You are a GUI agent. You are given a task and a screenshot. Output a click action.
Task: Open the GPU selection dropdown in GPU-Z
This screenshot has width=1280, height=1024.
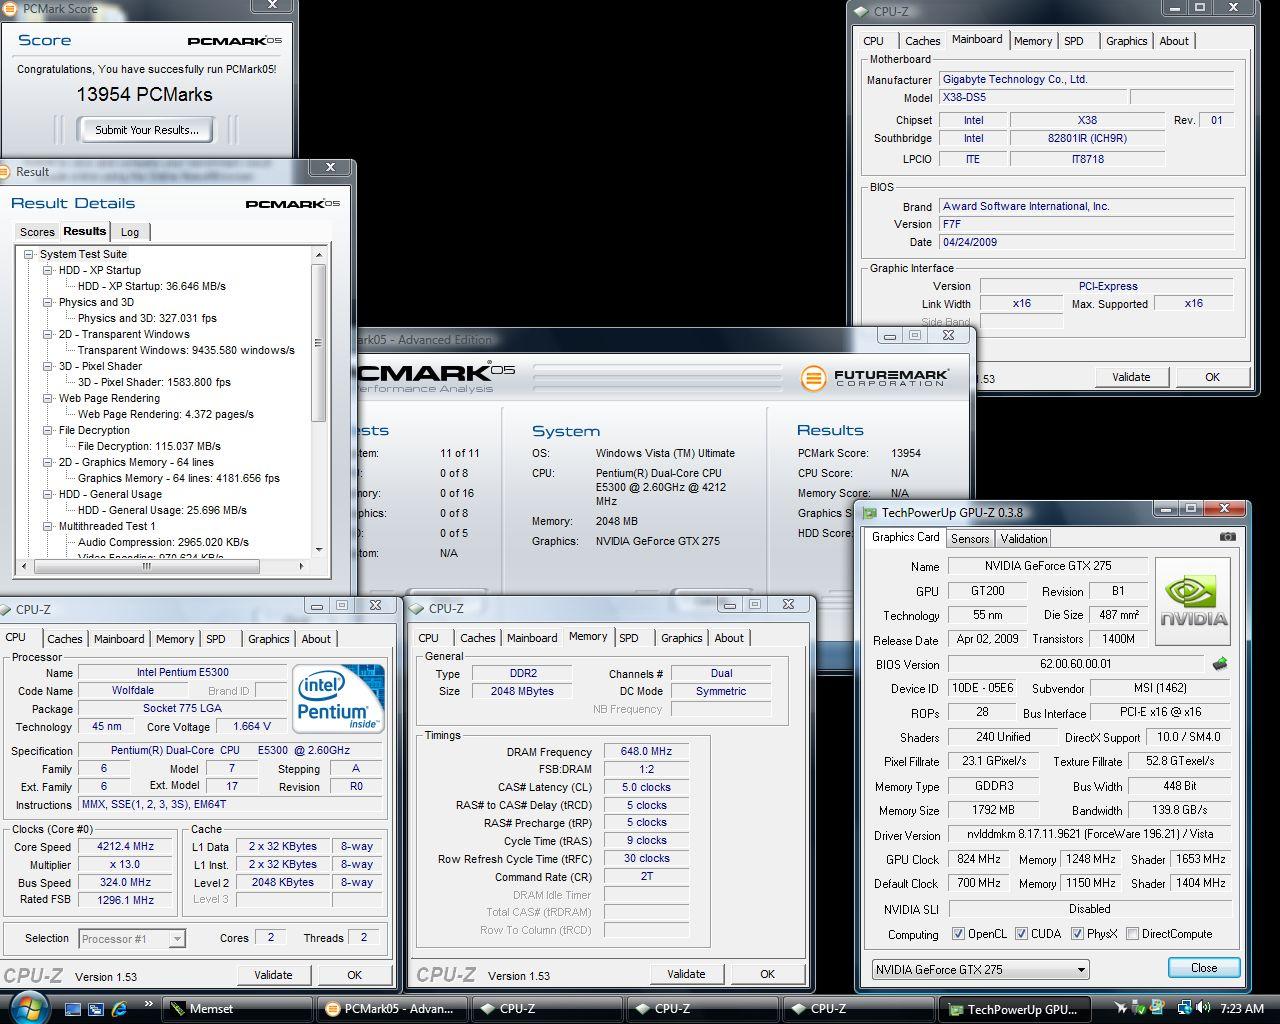click(980, 969)
